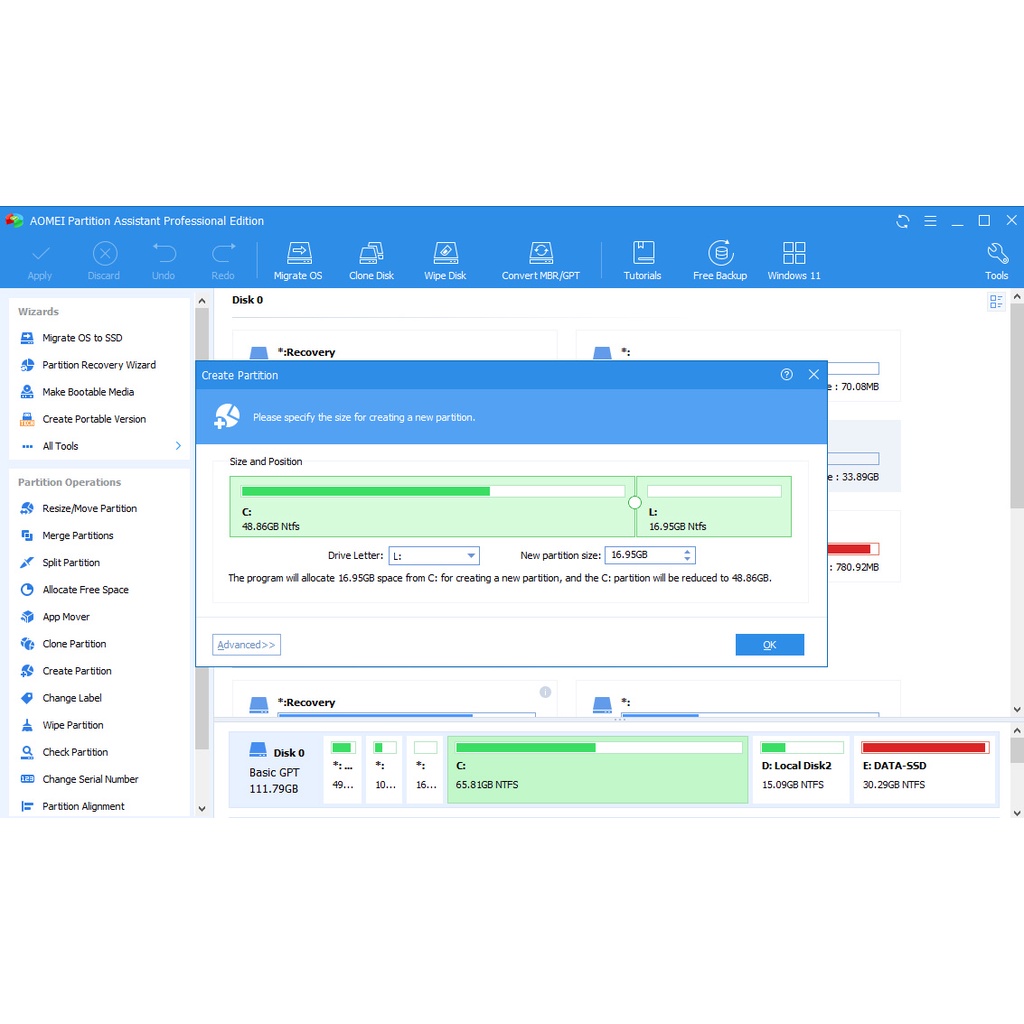1024x1024 pixels.
Task: Choose Create Portable Version
Action: tap(94, 419)
